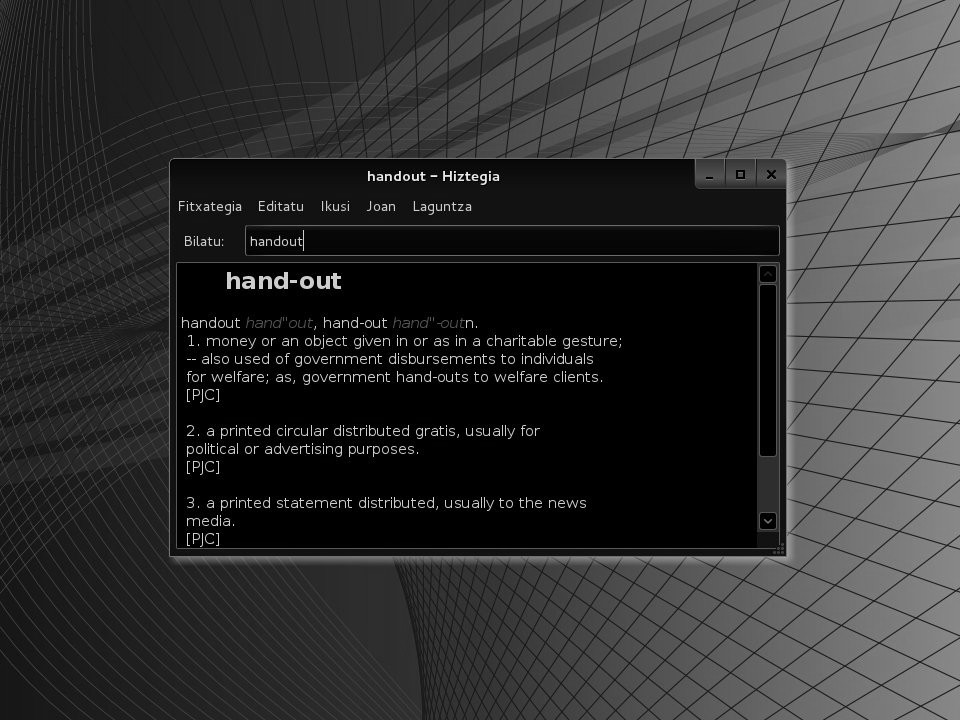Image resolution: width=960 pixels, height=720 pixels.
Task: Open the Fitxategia menu
Action: point(209,206)
